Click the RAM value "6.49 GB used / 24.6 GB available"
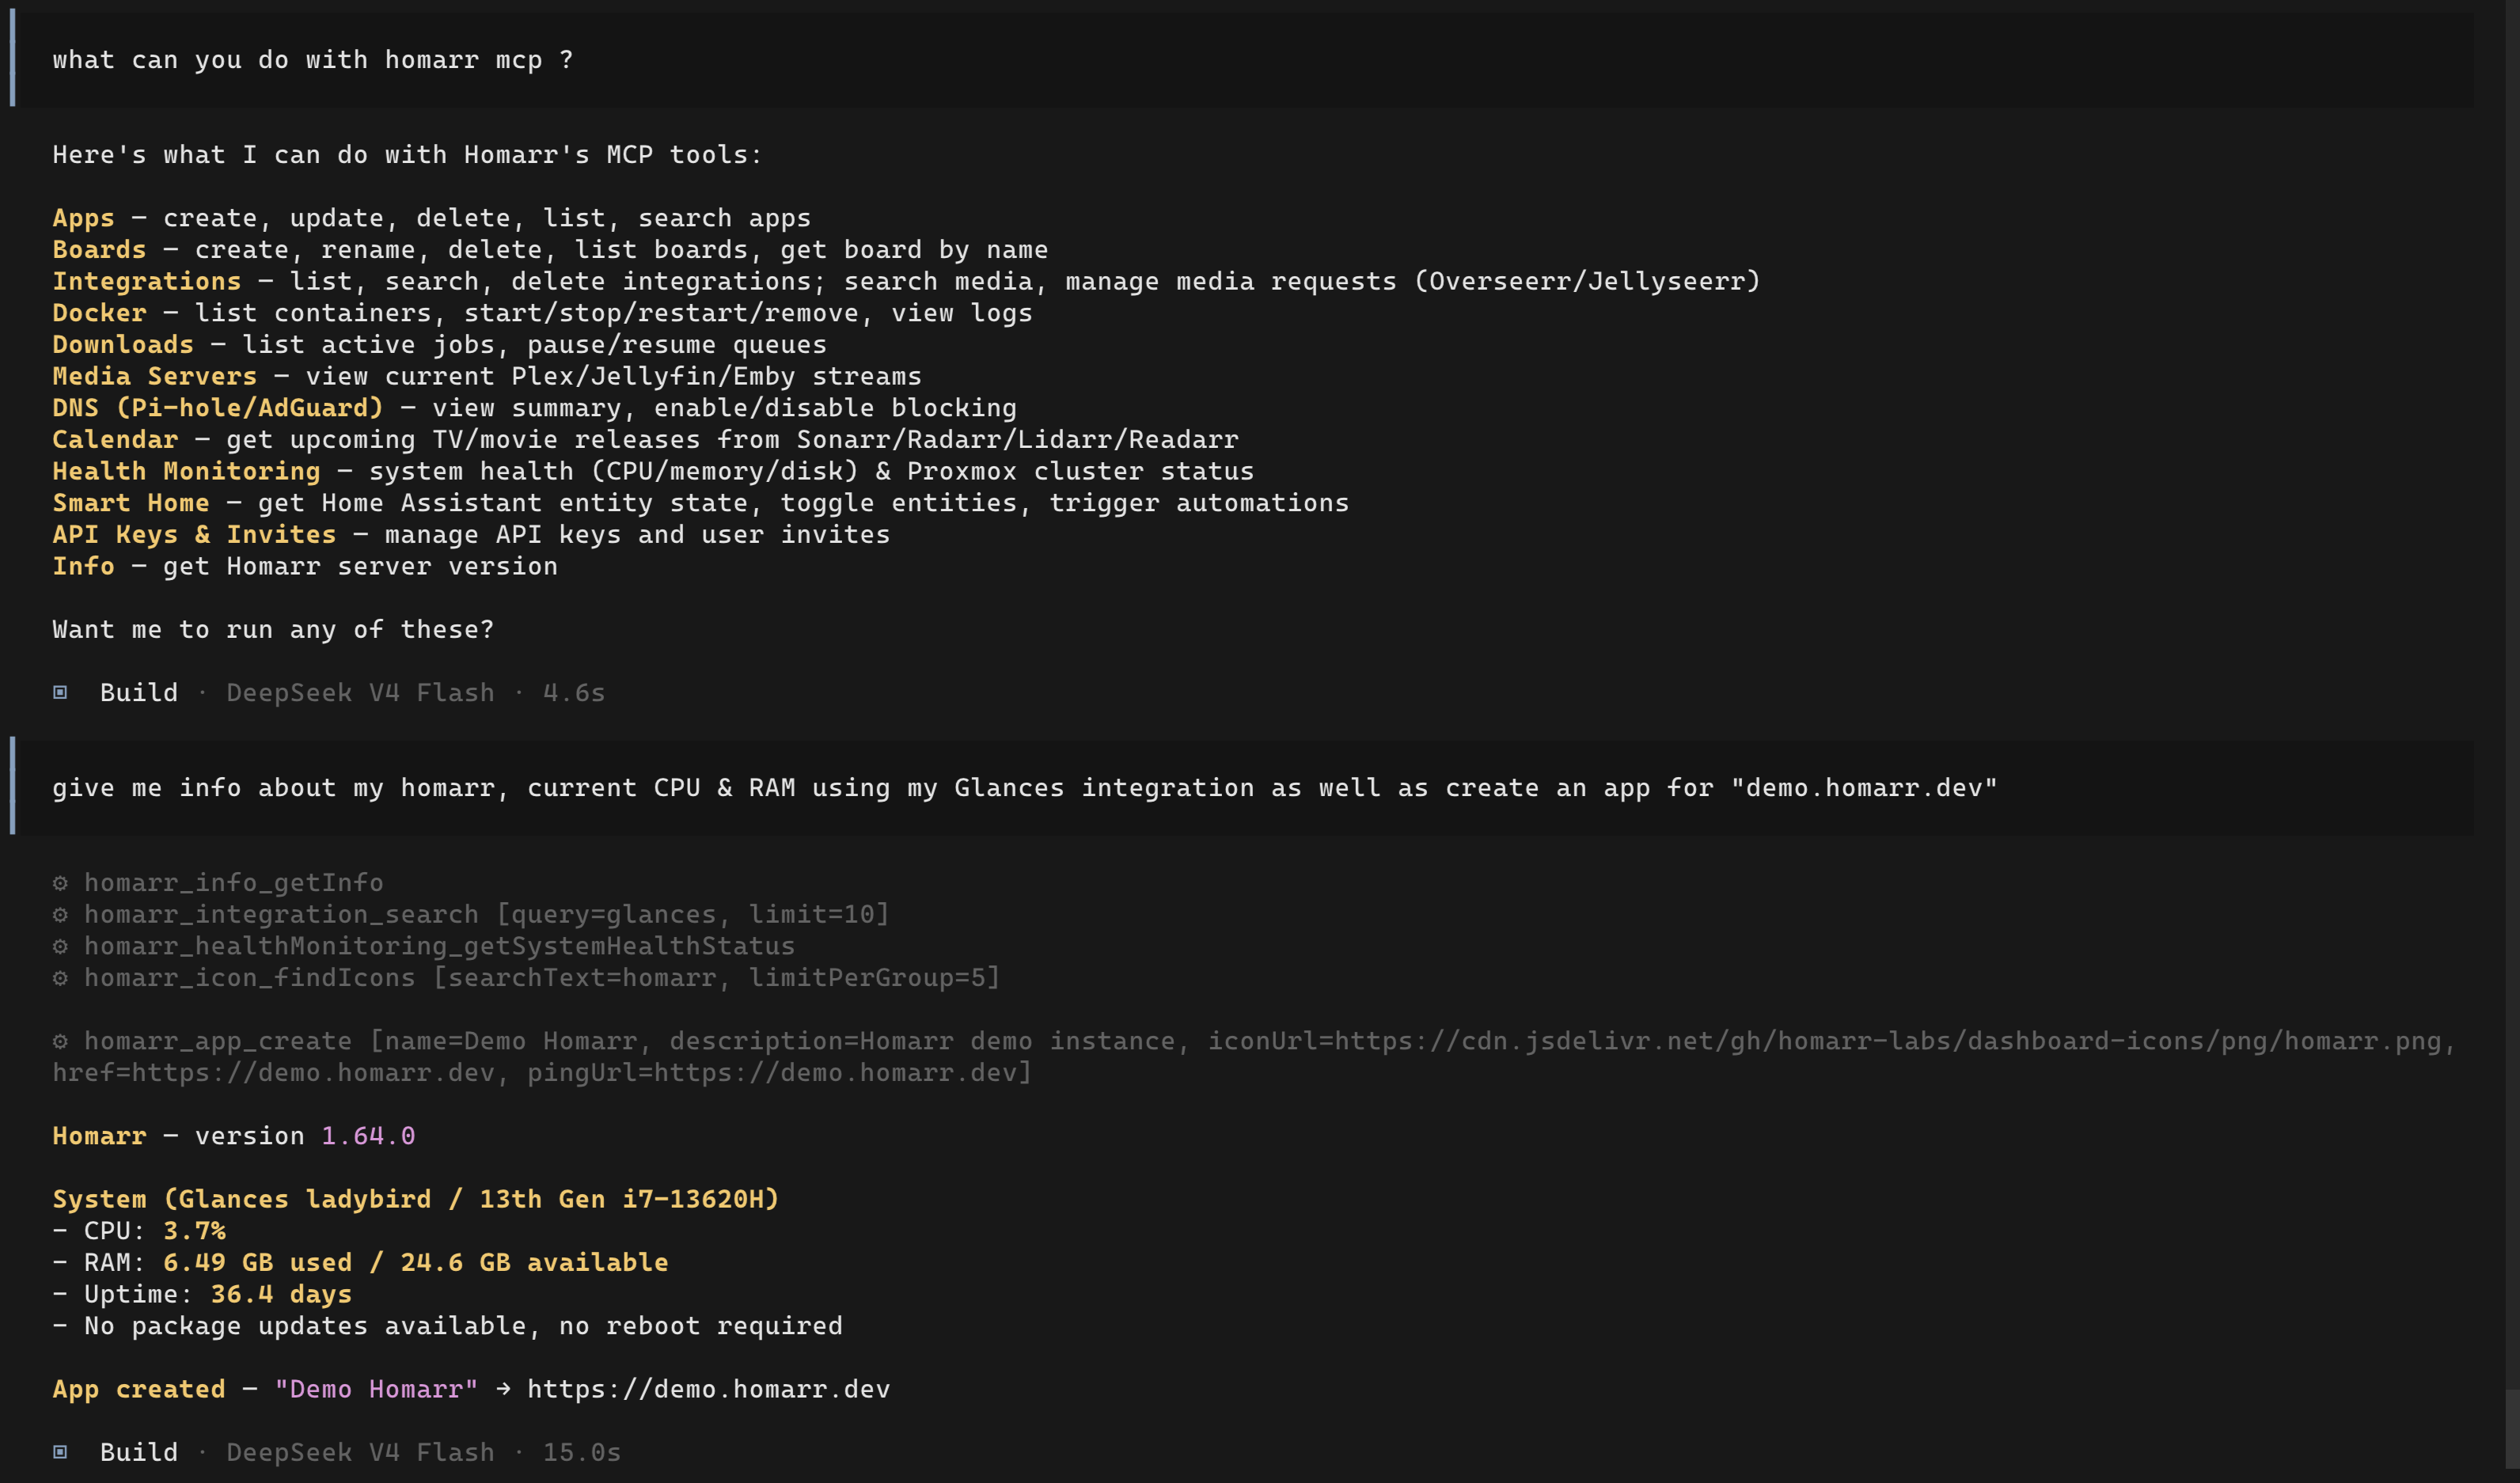 415,1263
